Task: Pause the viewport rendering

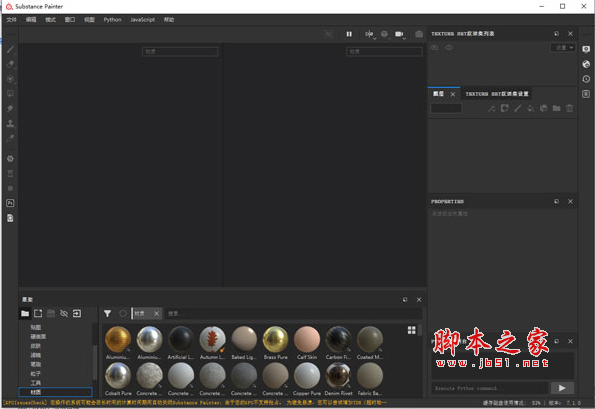Action: (349, 34)
